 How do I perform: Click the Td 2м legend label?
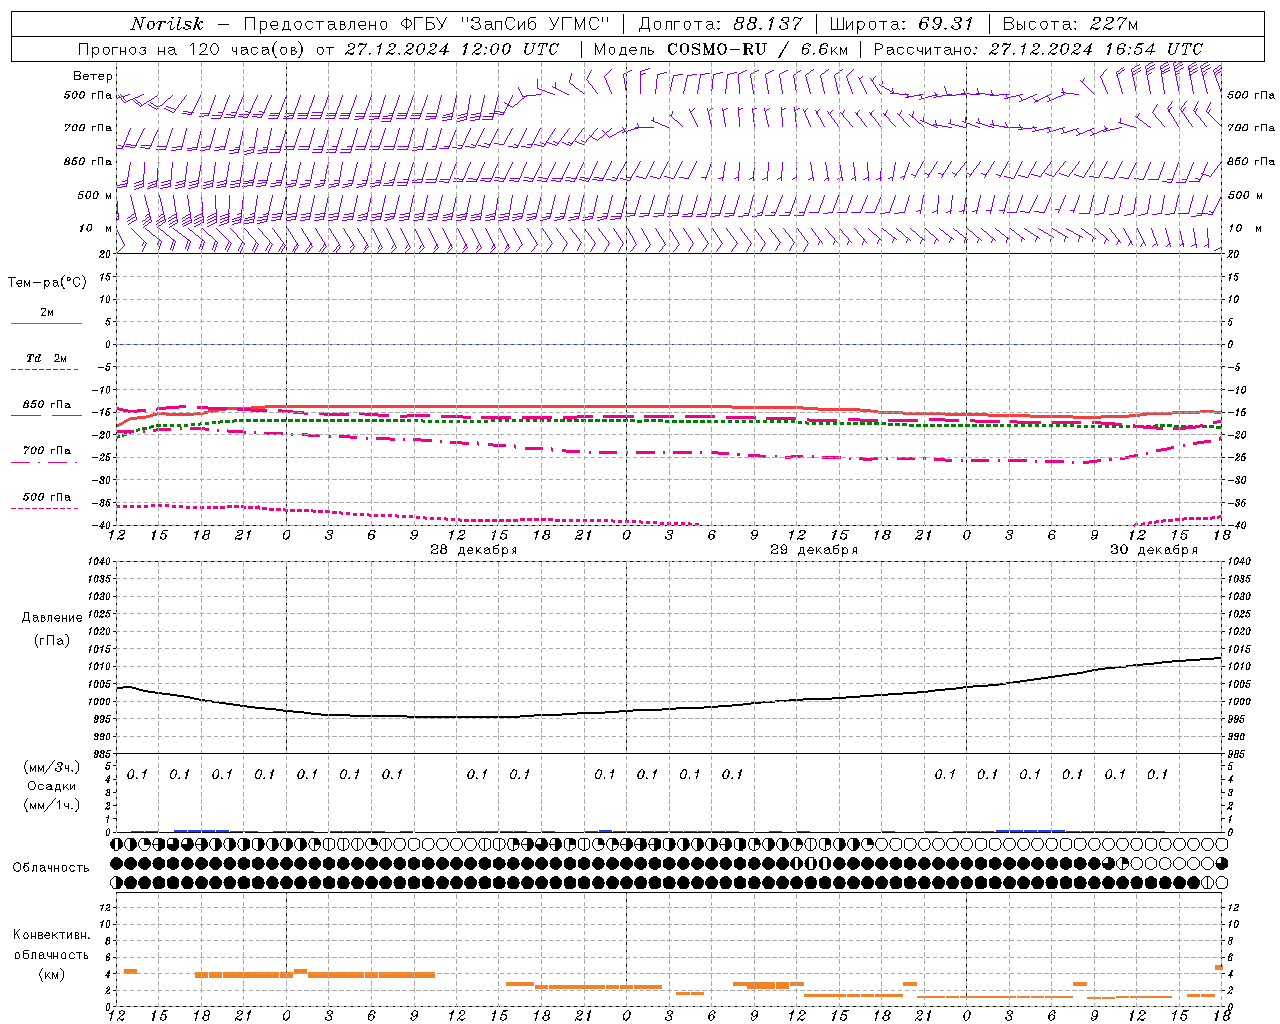click(x=46, y=358)
